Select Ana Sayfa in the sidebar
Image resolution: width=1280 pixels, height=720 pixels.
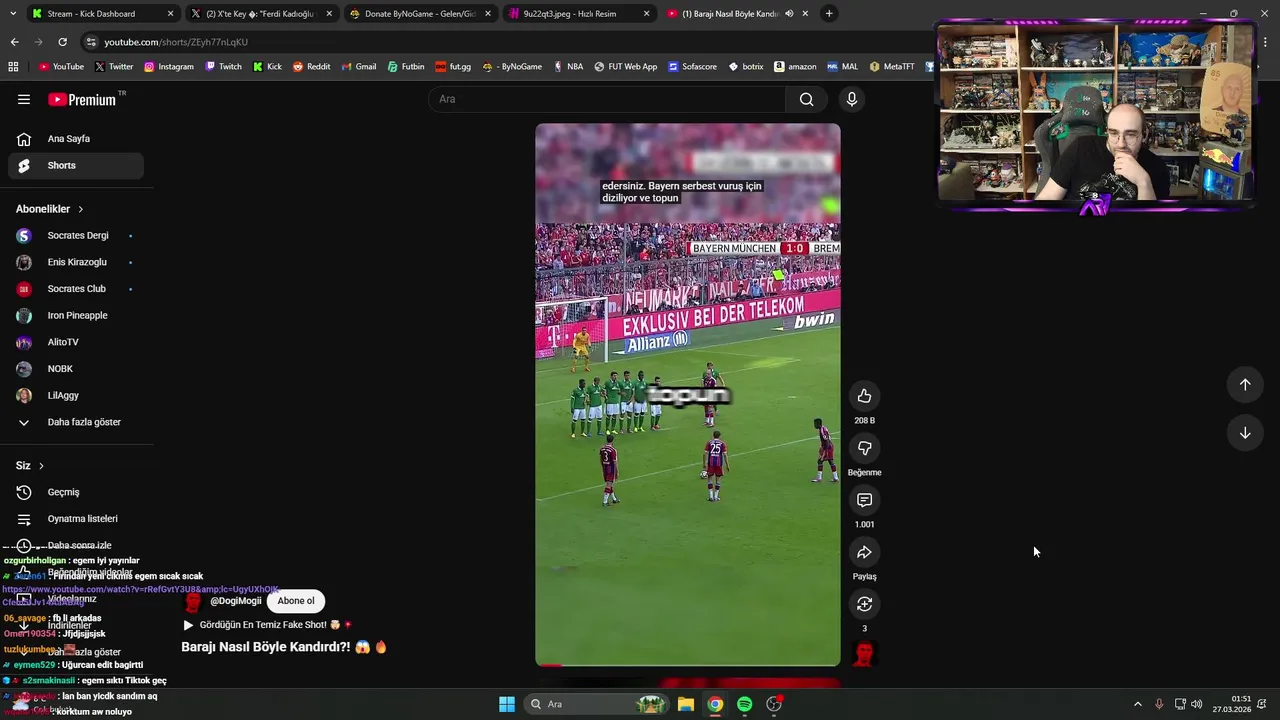click(76, 139)
